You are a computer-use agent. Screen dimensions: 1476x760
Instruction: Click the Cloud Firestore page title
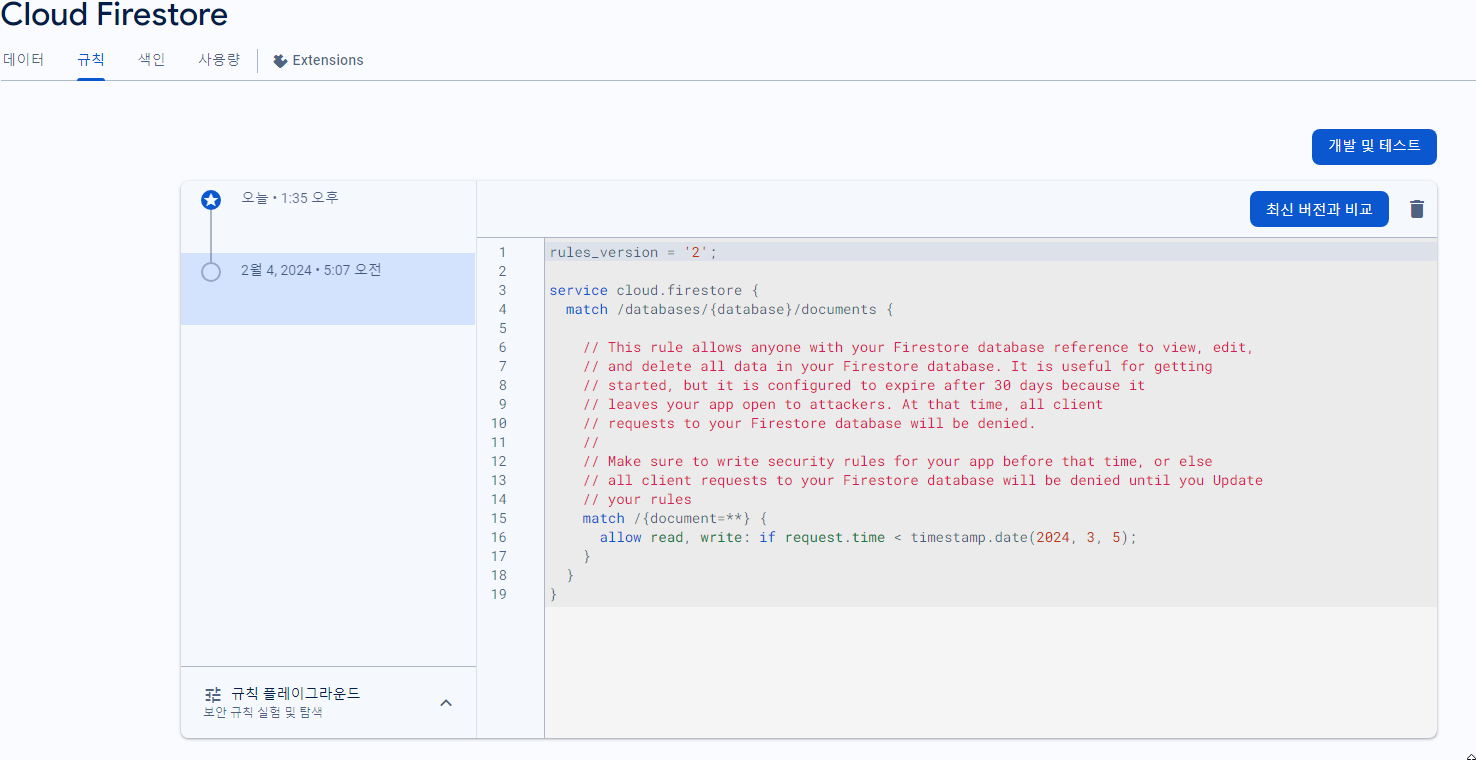(114, 15)
